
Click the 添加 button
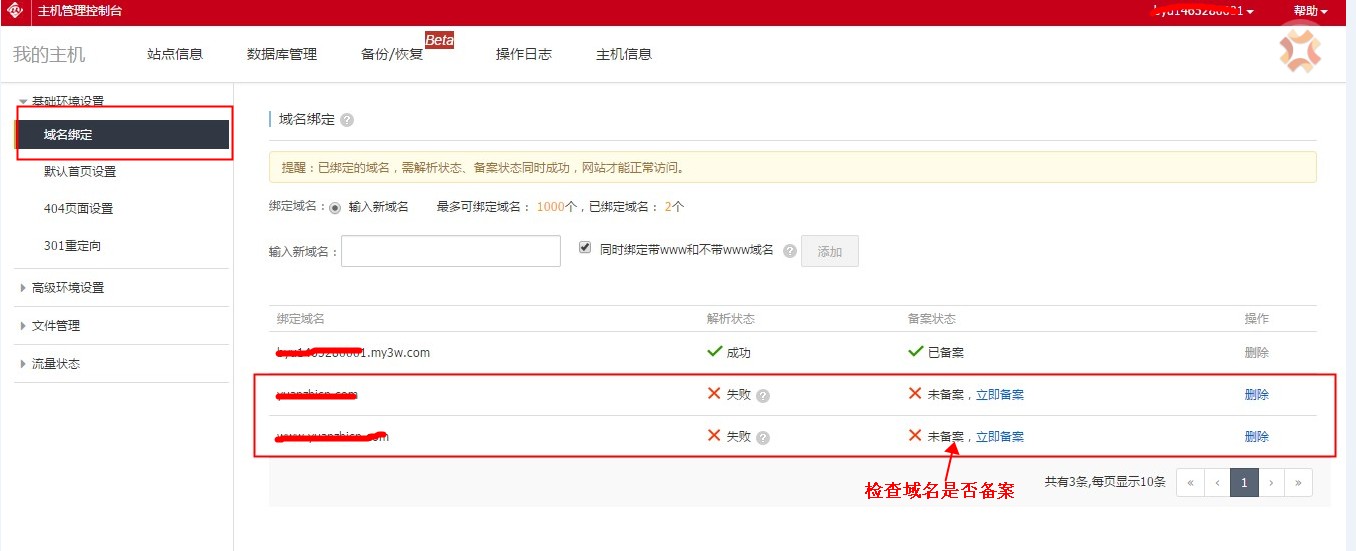tap(829, 251)
